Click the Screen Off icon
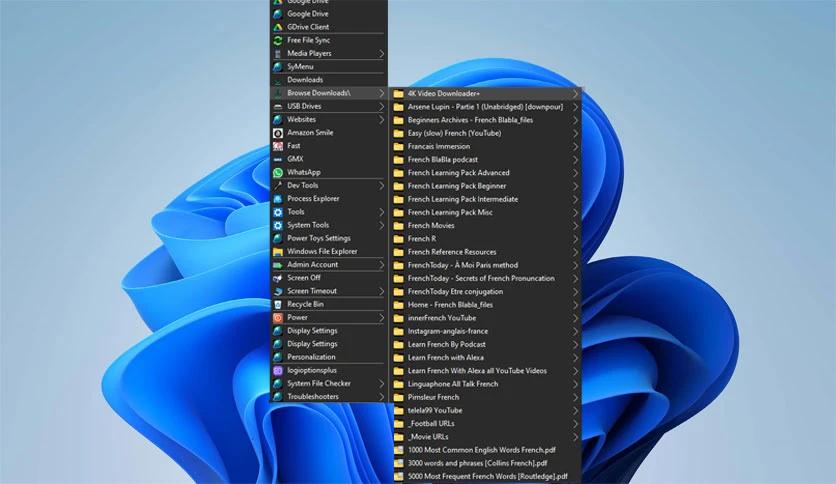Image resolution: width=836 pixels, height=484 pixels. [x=278, y=278]
